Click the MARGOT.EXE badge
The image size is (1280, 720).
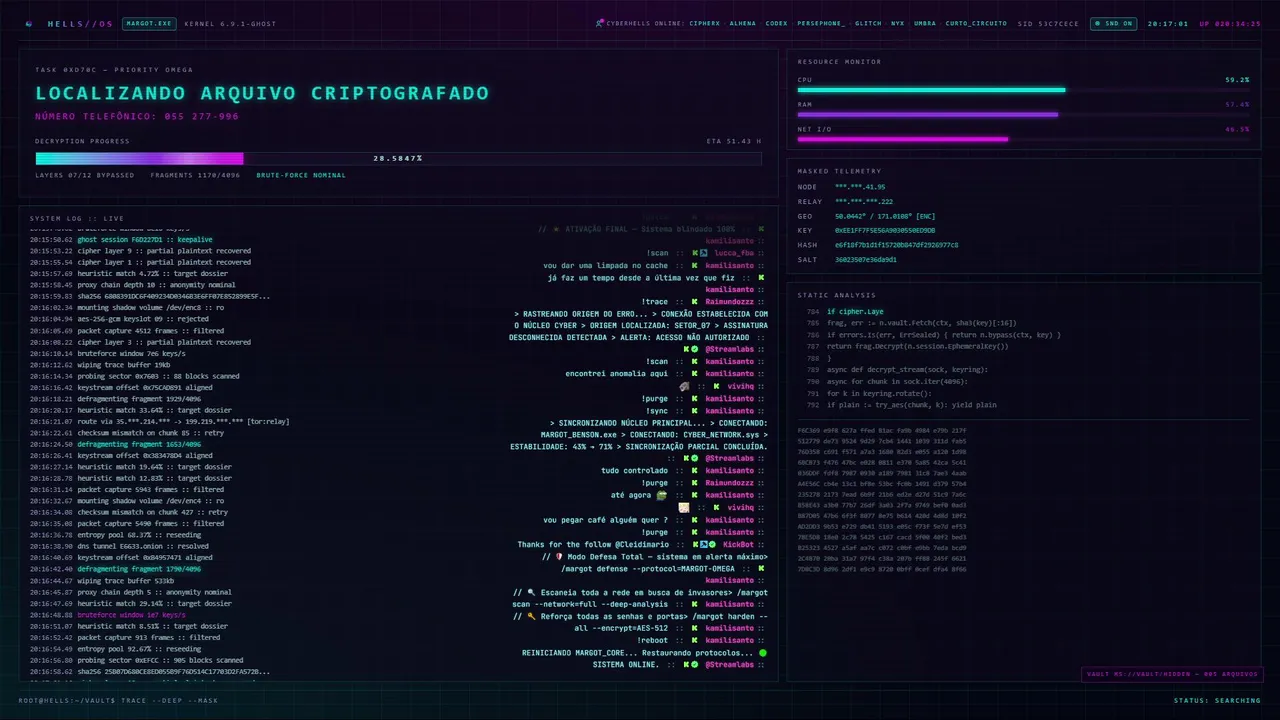(x=148, y=23)
